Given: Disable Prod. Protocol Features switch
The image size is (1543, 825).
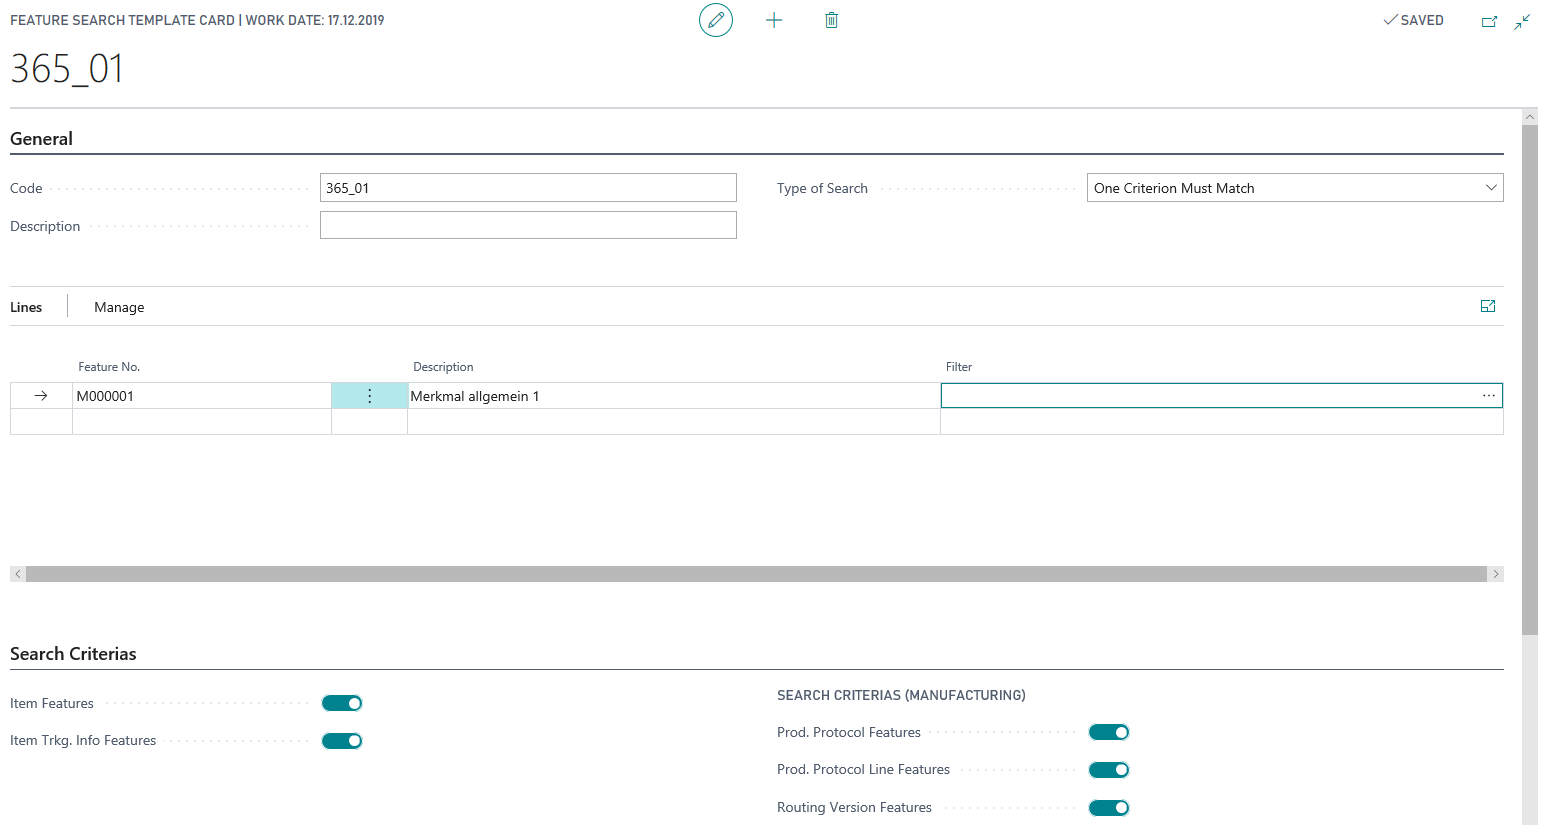Looking at the screenshot, I should coord(1109,732).
